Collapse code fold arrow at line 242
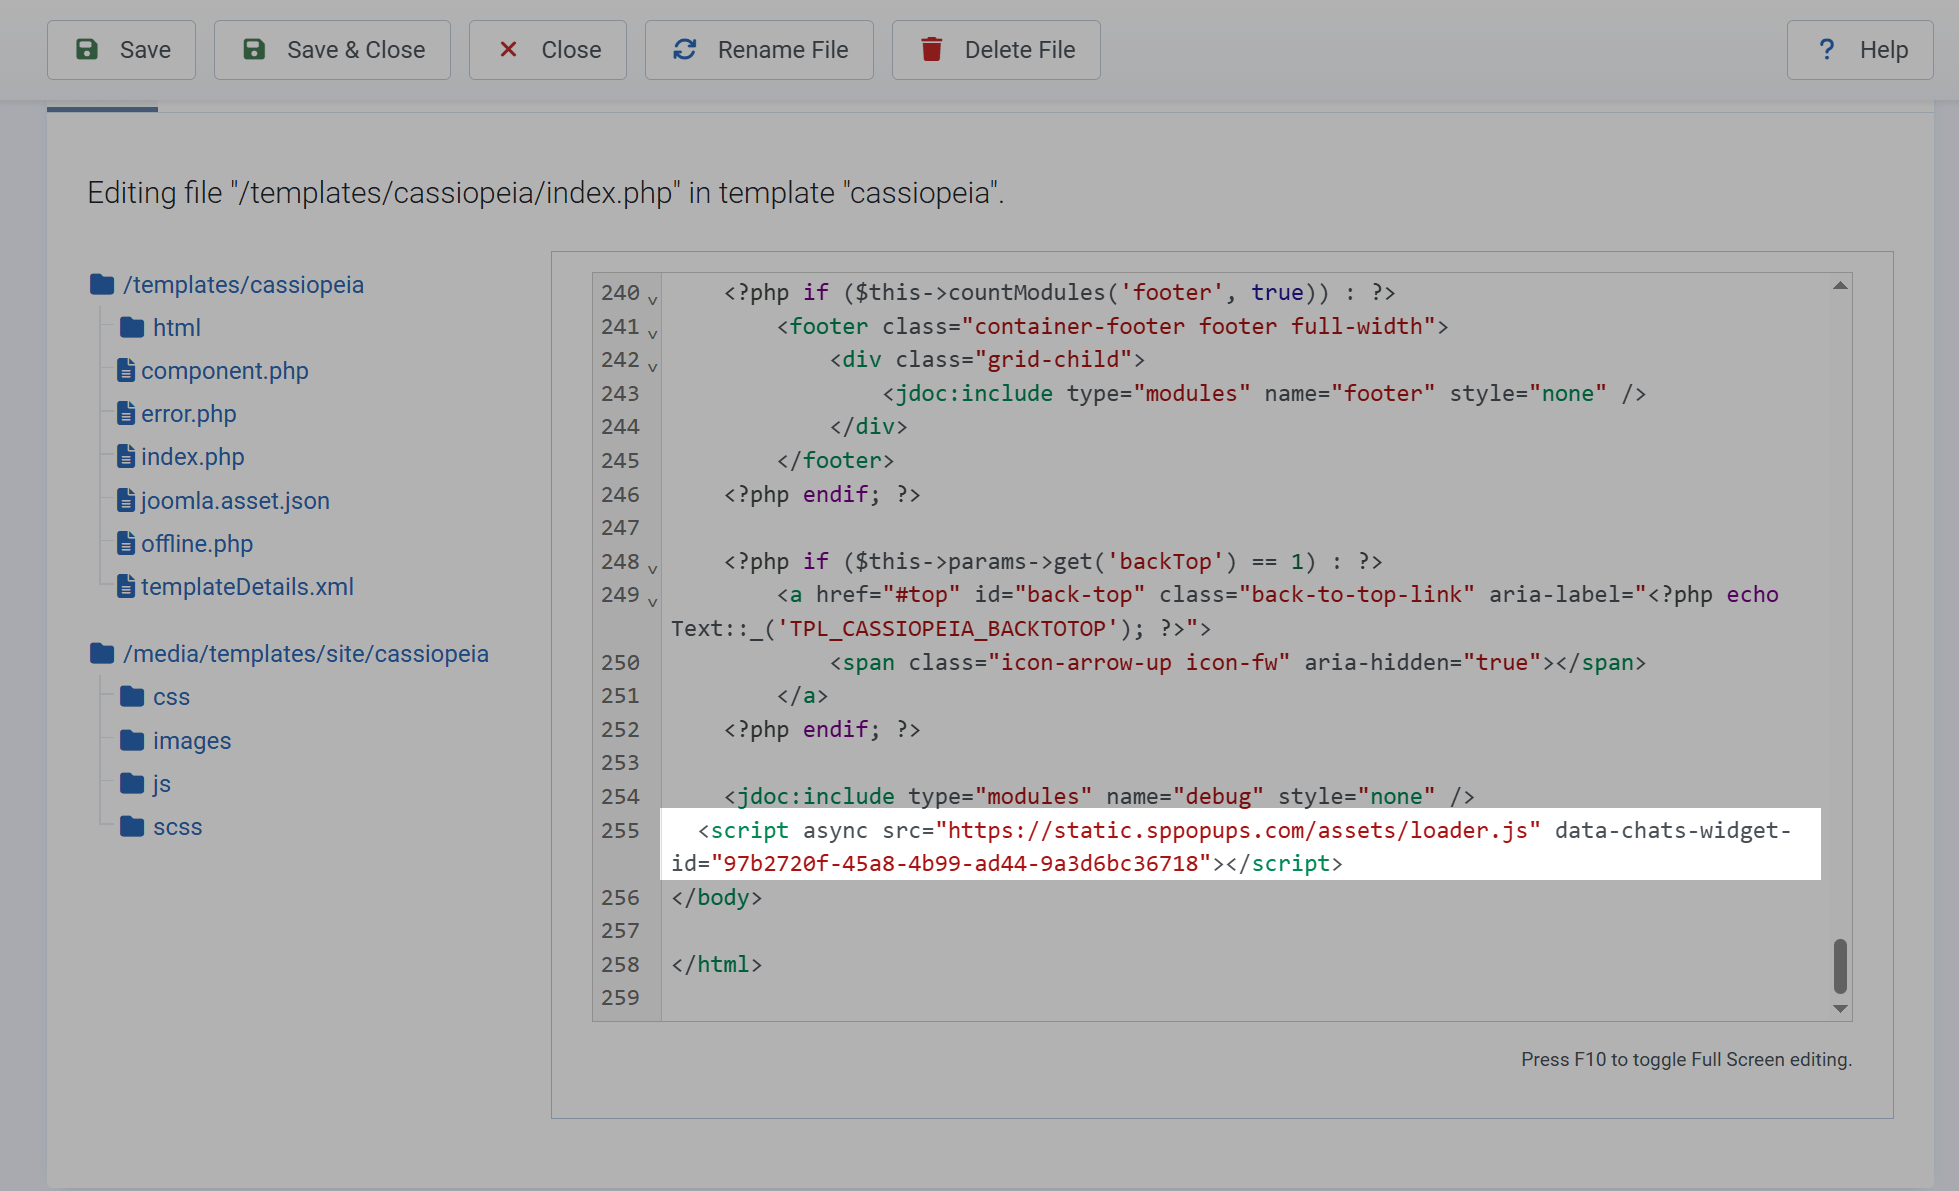This screenshot has height=1191, width=1959. 652,366
